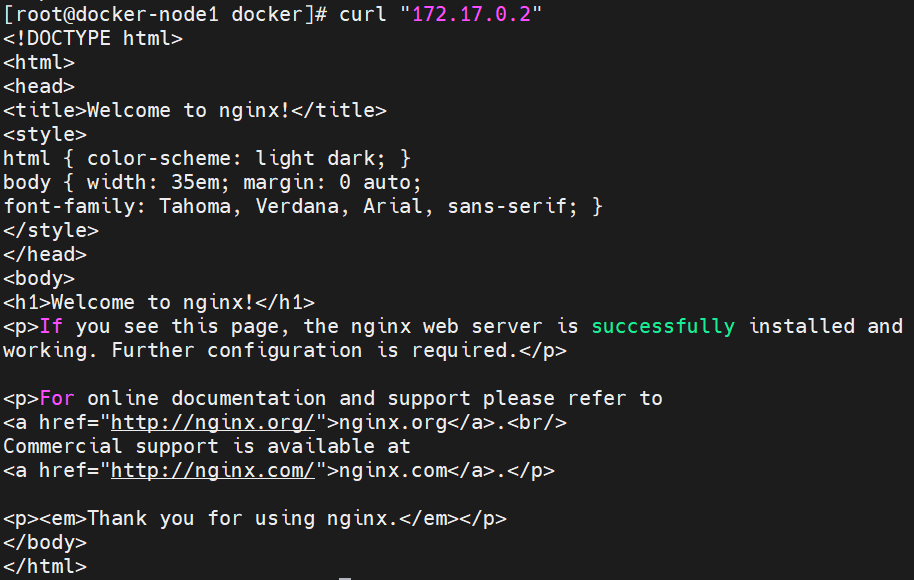This screenshot has width=914, height=580.
Task: Click the Commercial support is available line
Action: pos(207,446)
